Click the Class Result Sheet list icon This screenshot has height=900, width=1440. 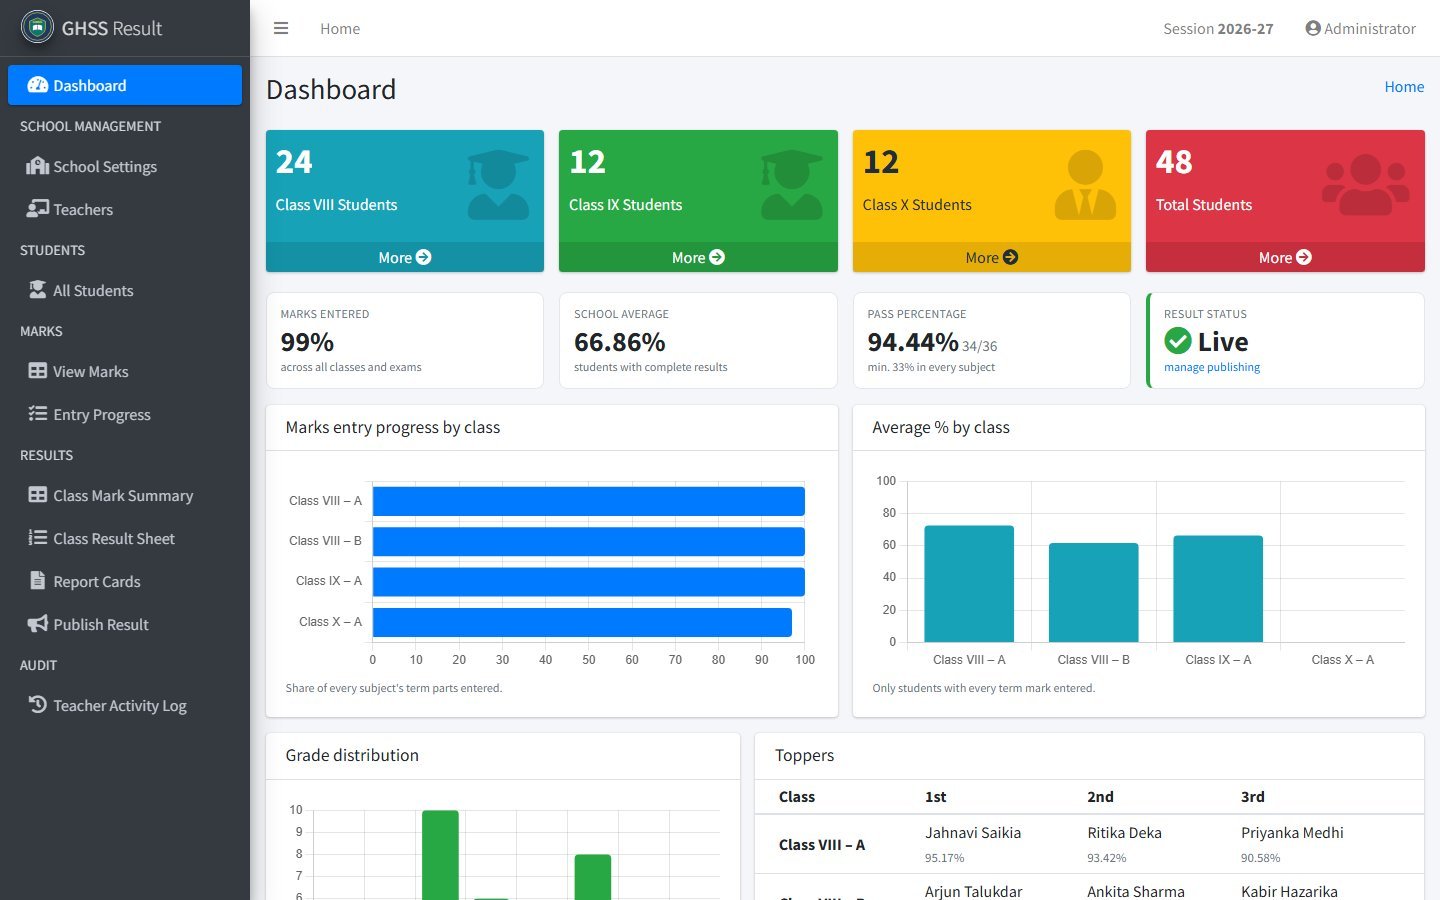point(38,538)
